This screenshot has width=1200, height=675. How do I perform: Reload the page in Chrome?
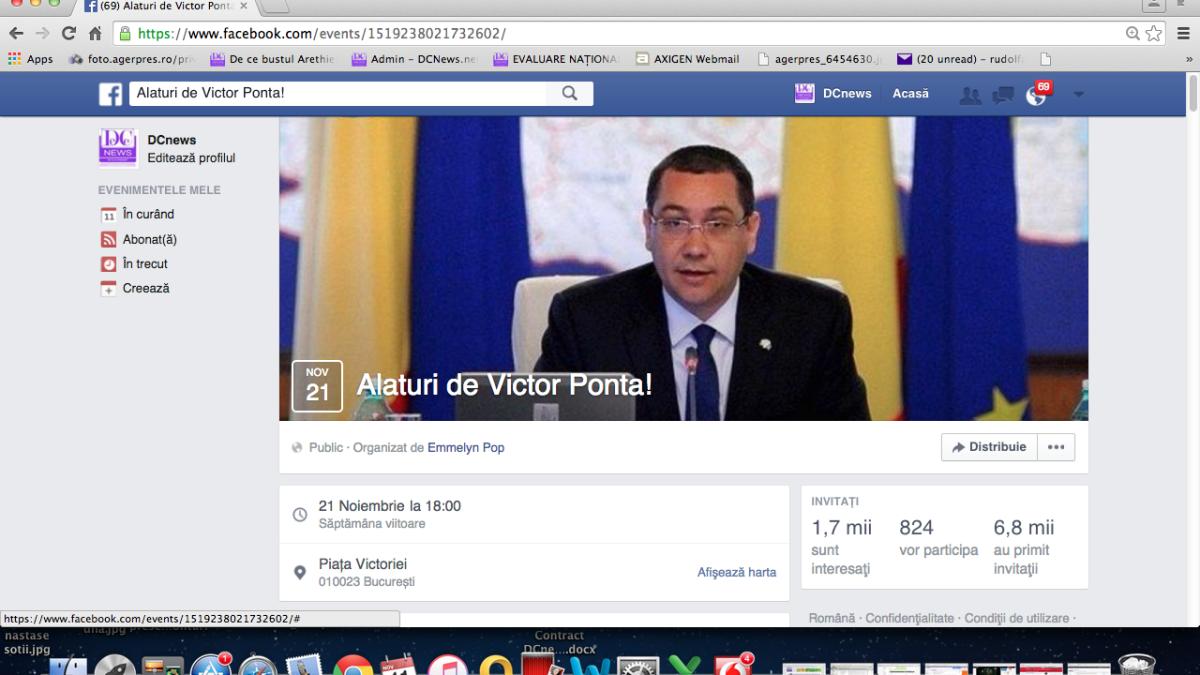point(69,33)
